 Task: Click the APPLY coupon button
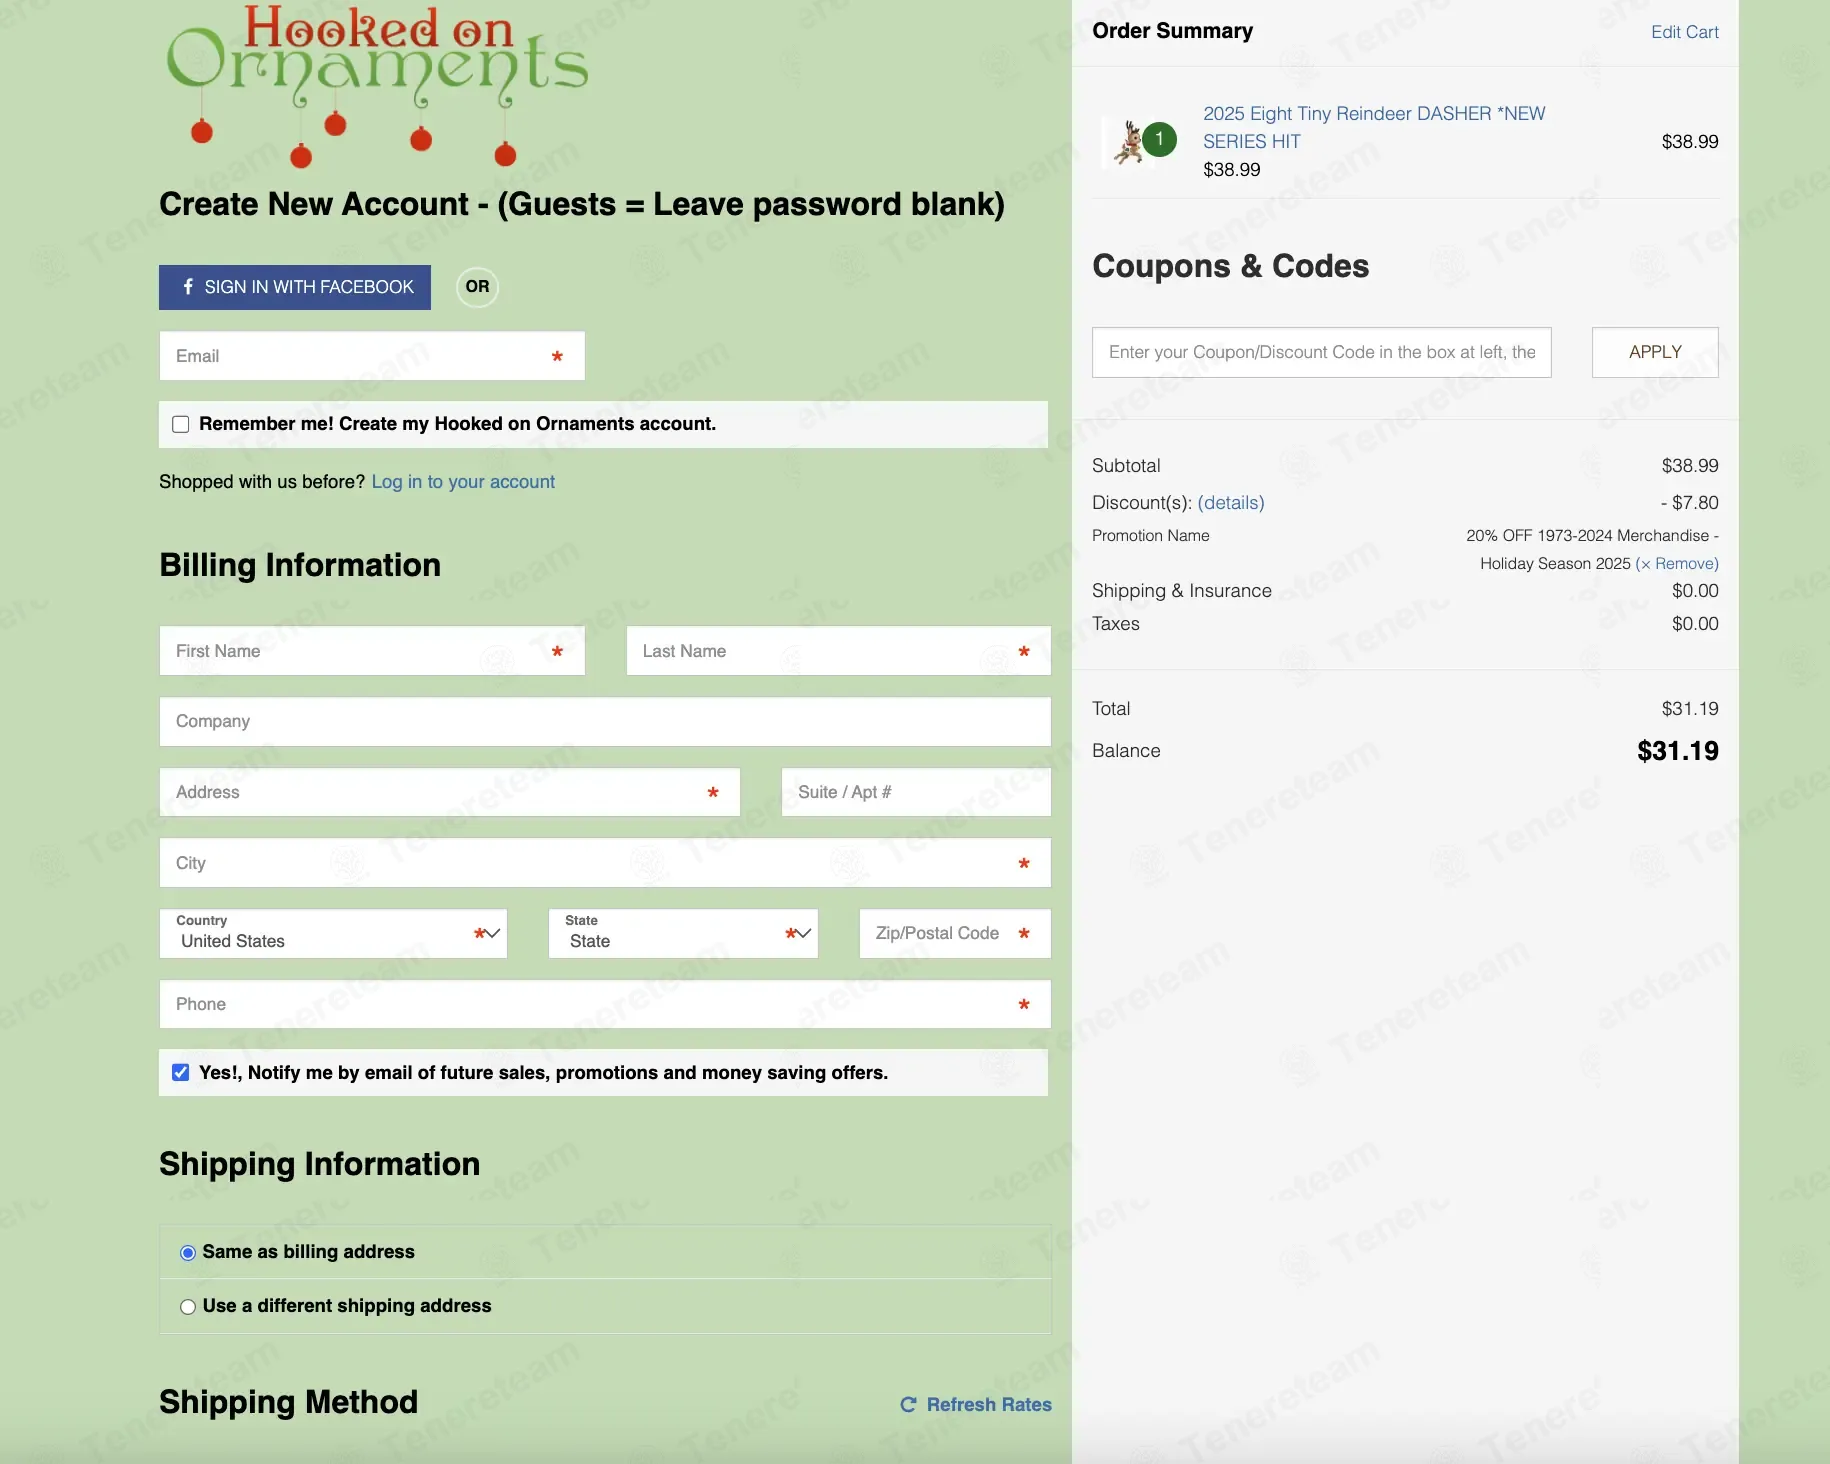(1655, 352)
